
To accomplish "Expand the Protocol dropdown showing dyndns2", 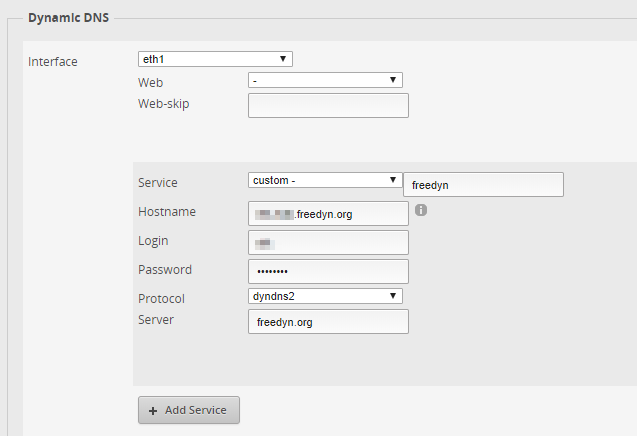I will coord(325,296).
